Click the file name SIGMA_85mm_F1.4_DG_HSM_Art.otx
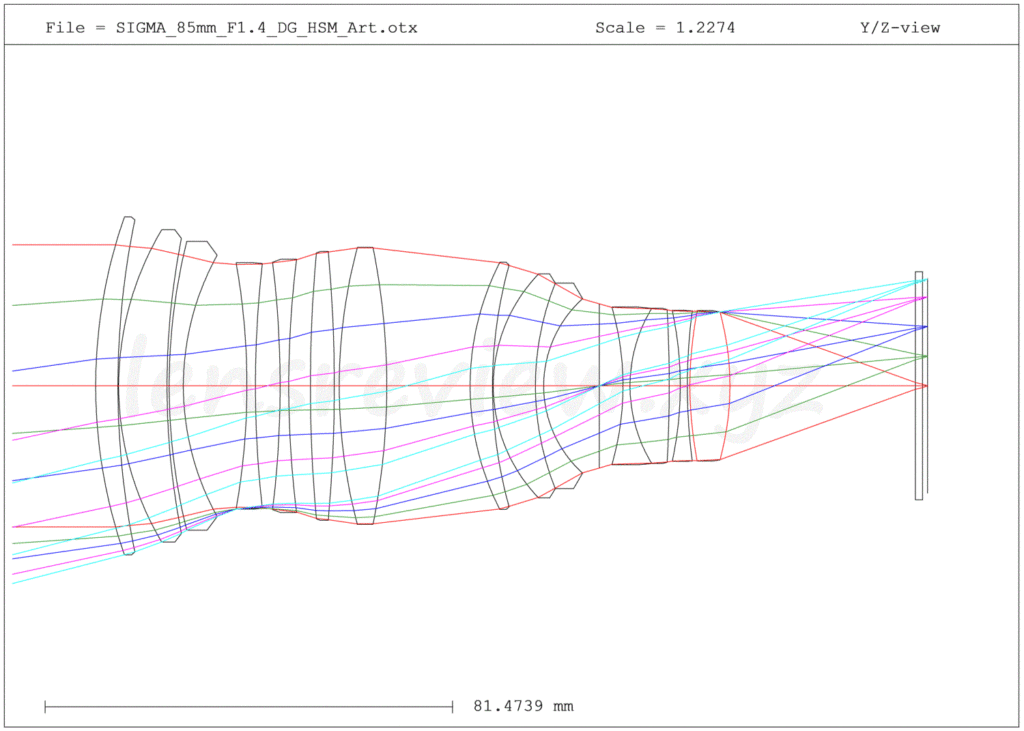Viewport: 1024px width, 731px height. coord(266,28)
